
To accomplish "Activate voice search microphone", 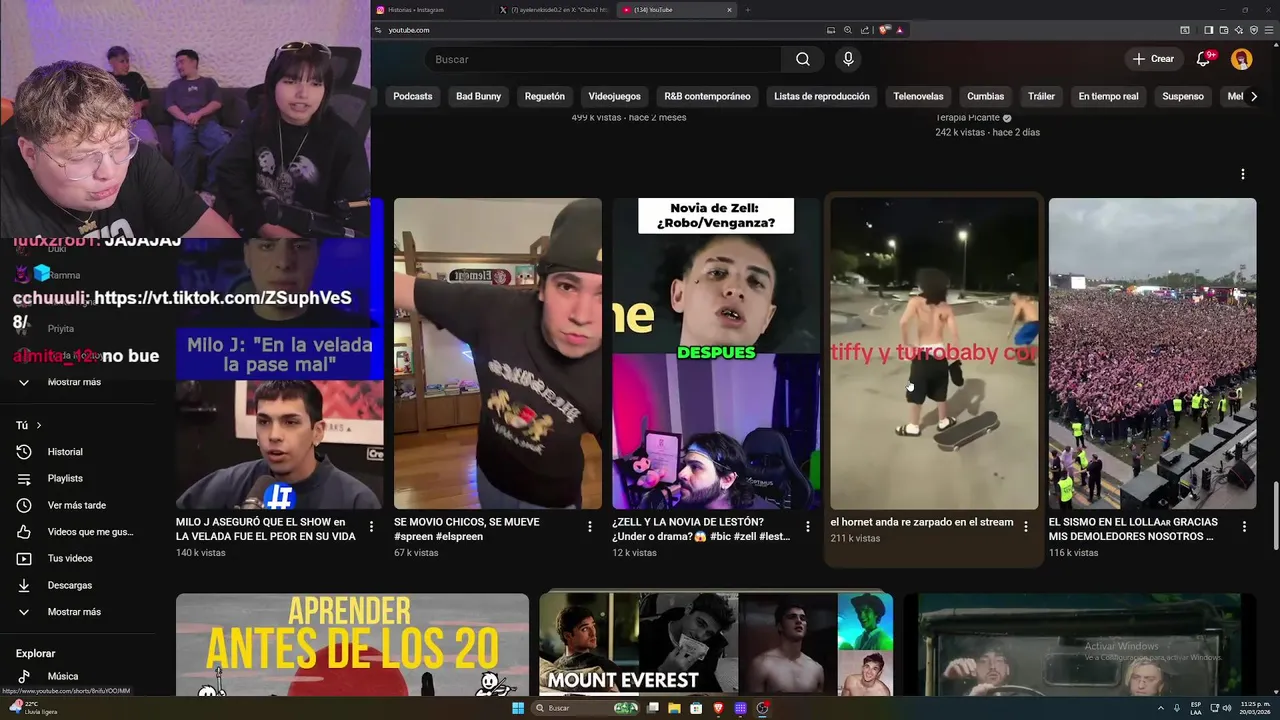I will point(848,59).
